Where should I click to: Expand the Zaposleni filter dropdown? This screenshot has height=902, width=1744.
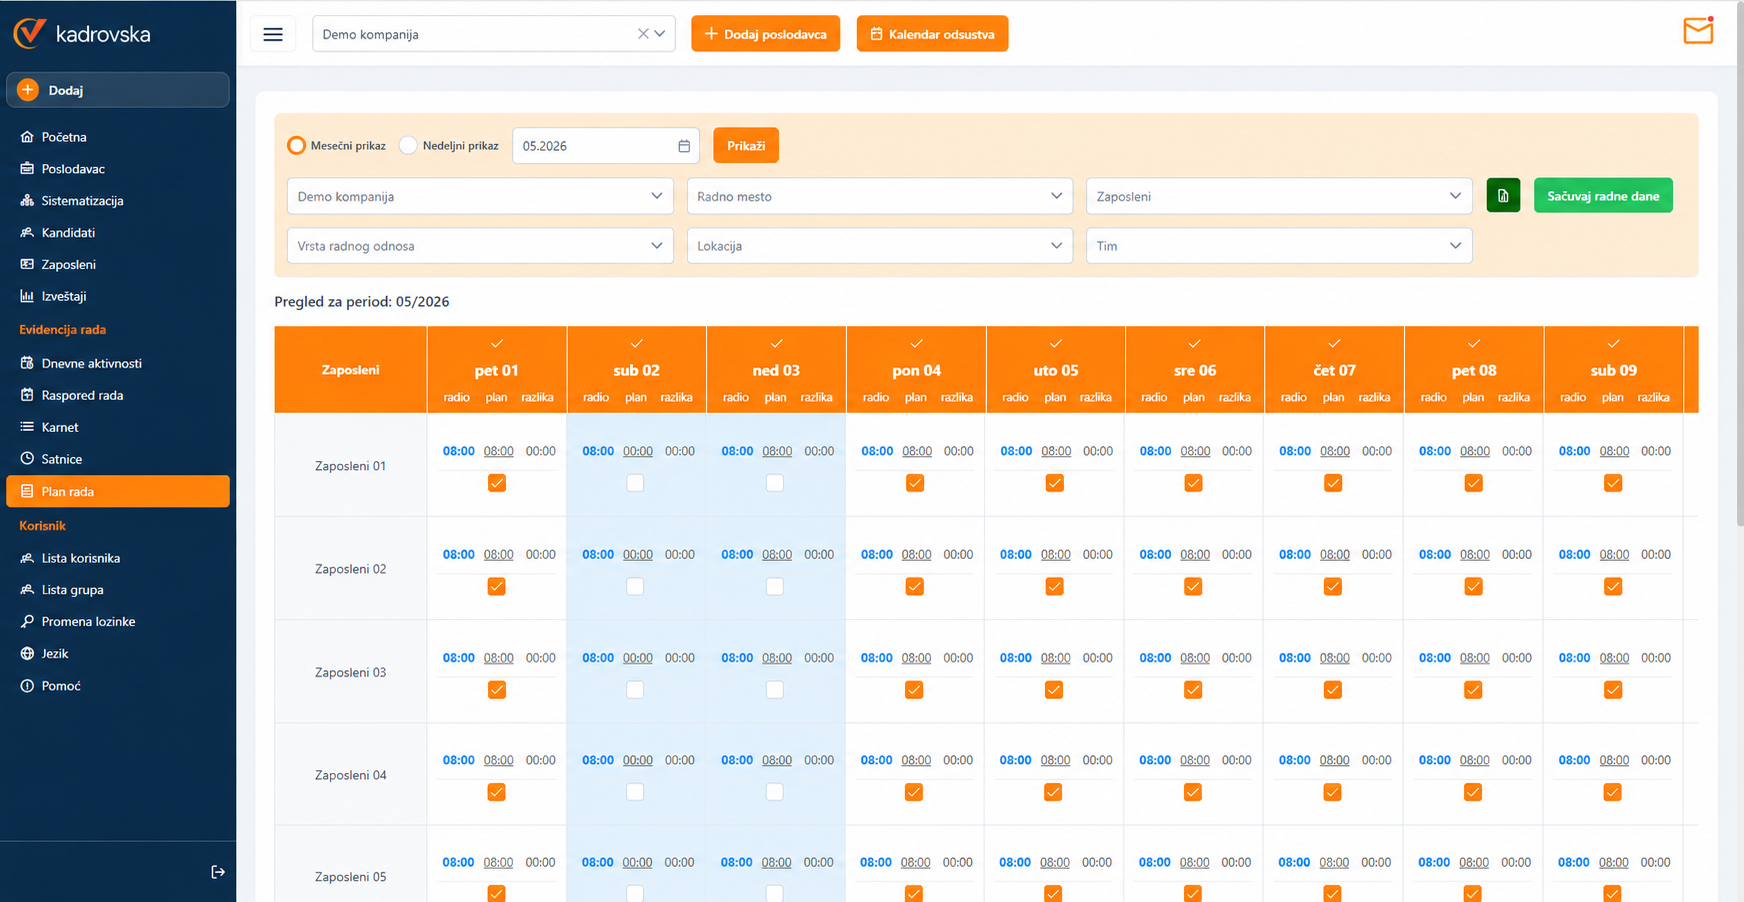(1279, 196)
